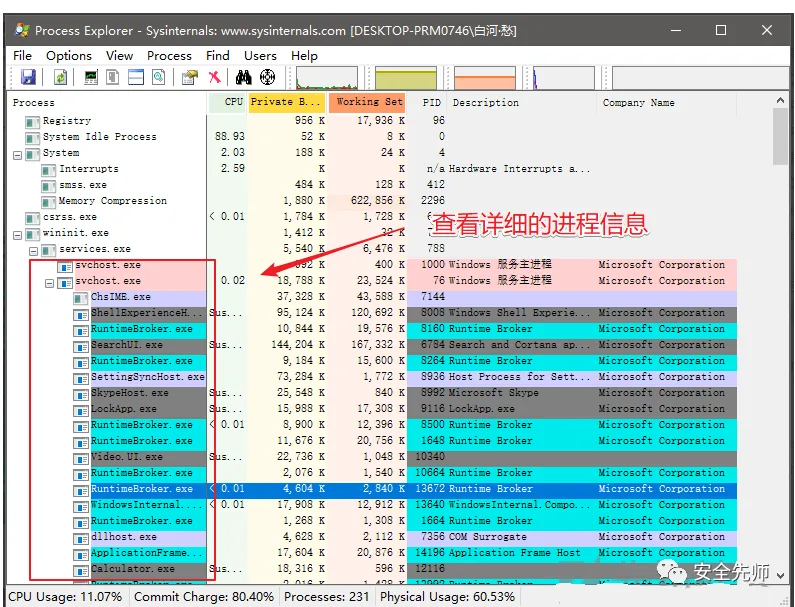Click the View DLLs/Handles toolbar icon

pyautogui.click(x=159, y=77)
